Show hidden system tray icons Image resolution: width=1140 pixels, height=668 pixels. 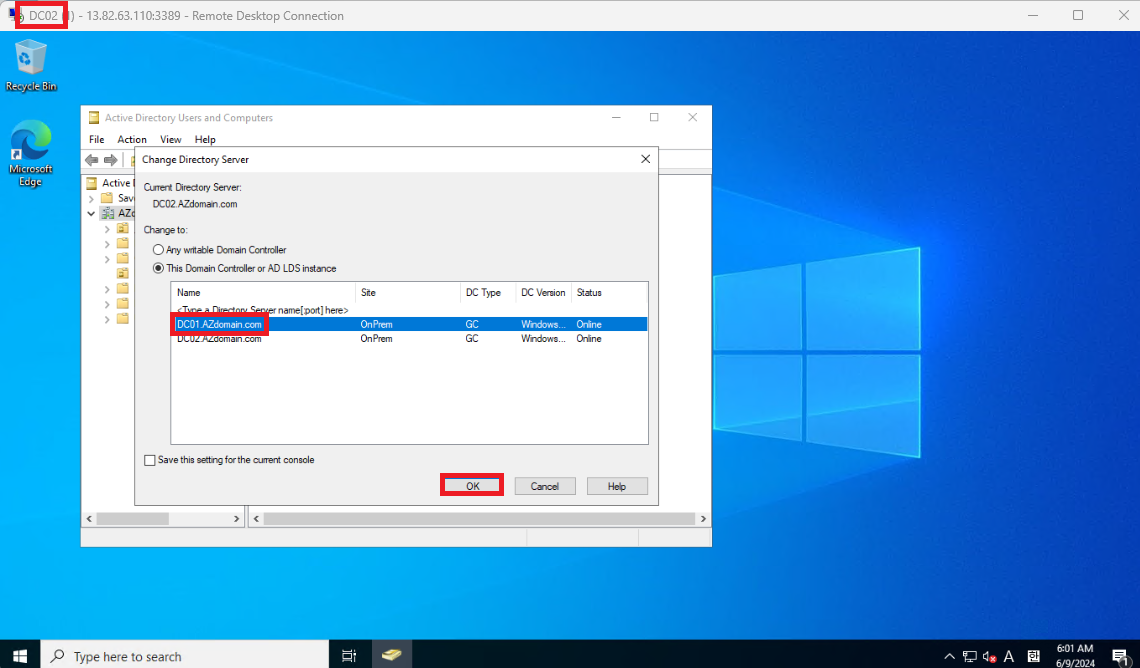pos(950,656)
